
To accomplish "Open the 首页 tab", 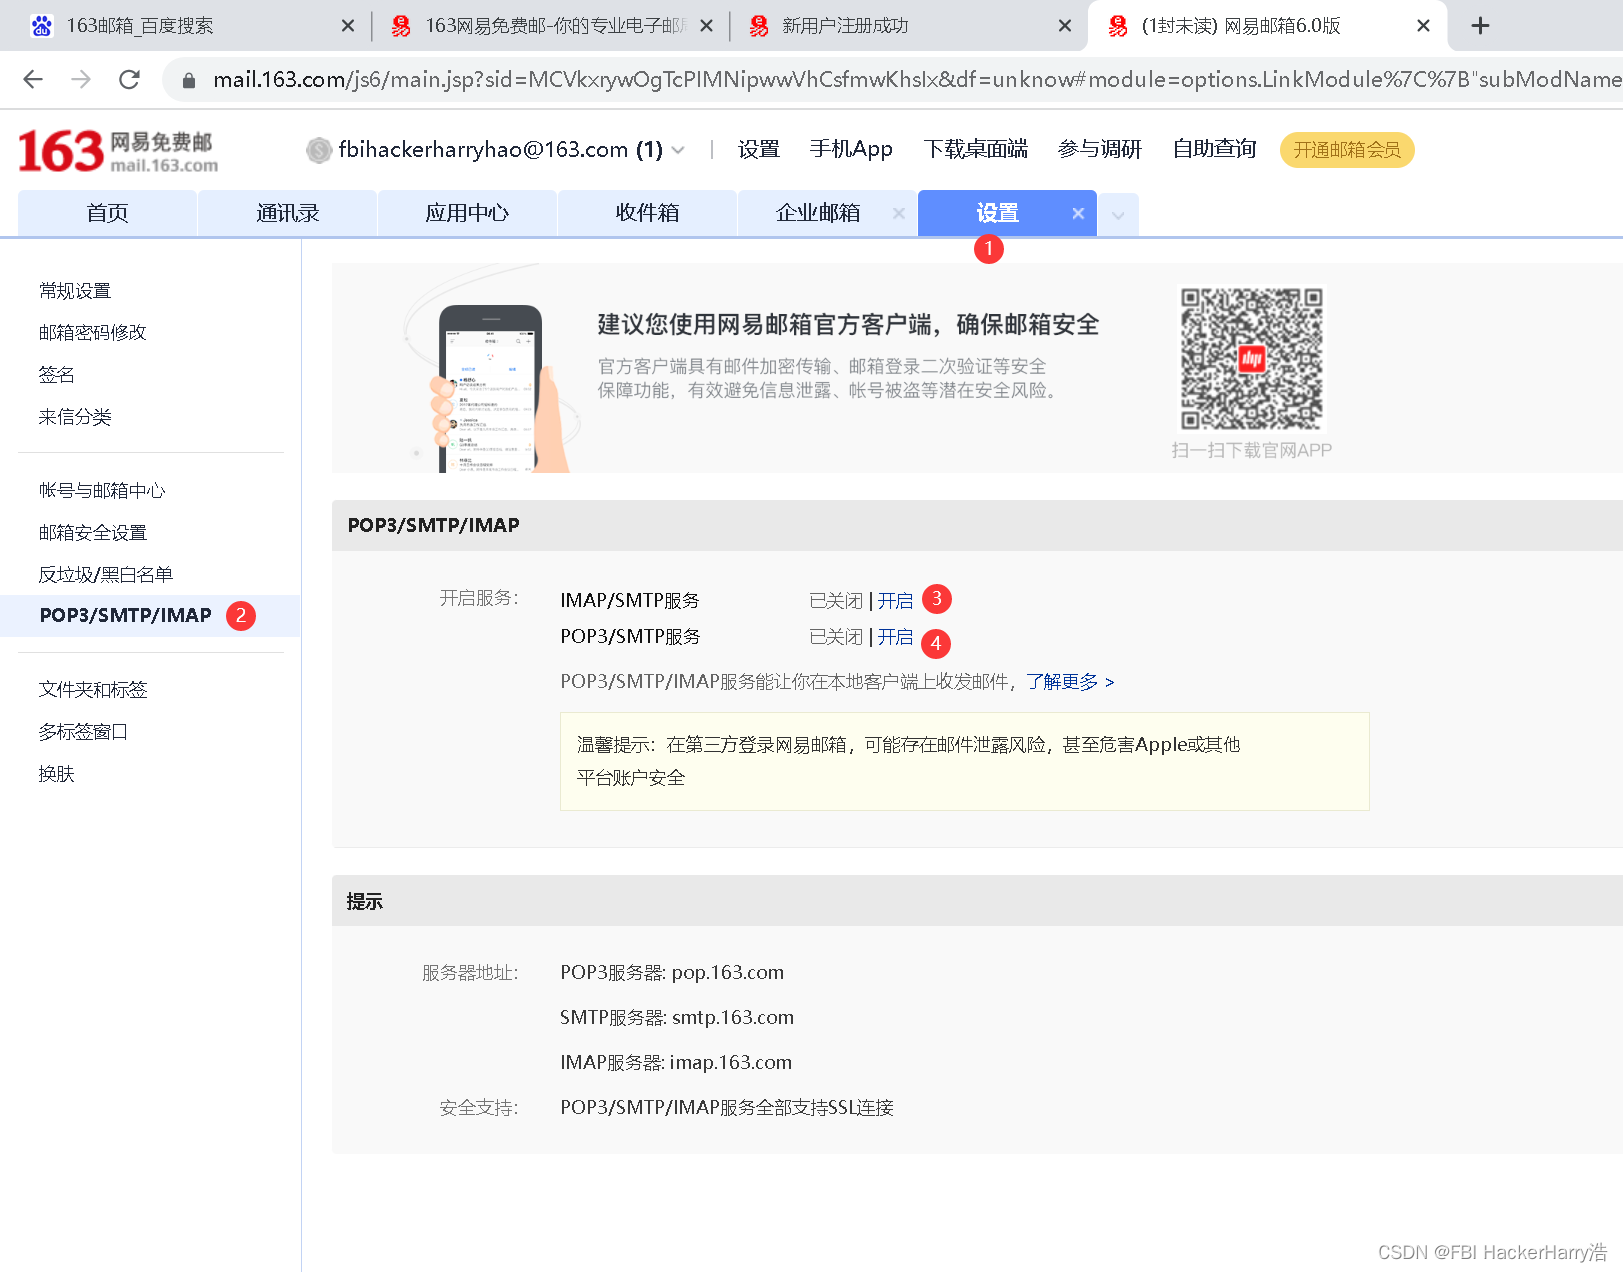I will coord(107,213).
